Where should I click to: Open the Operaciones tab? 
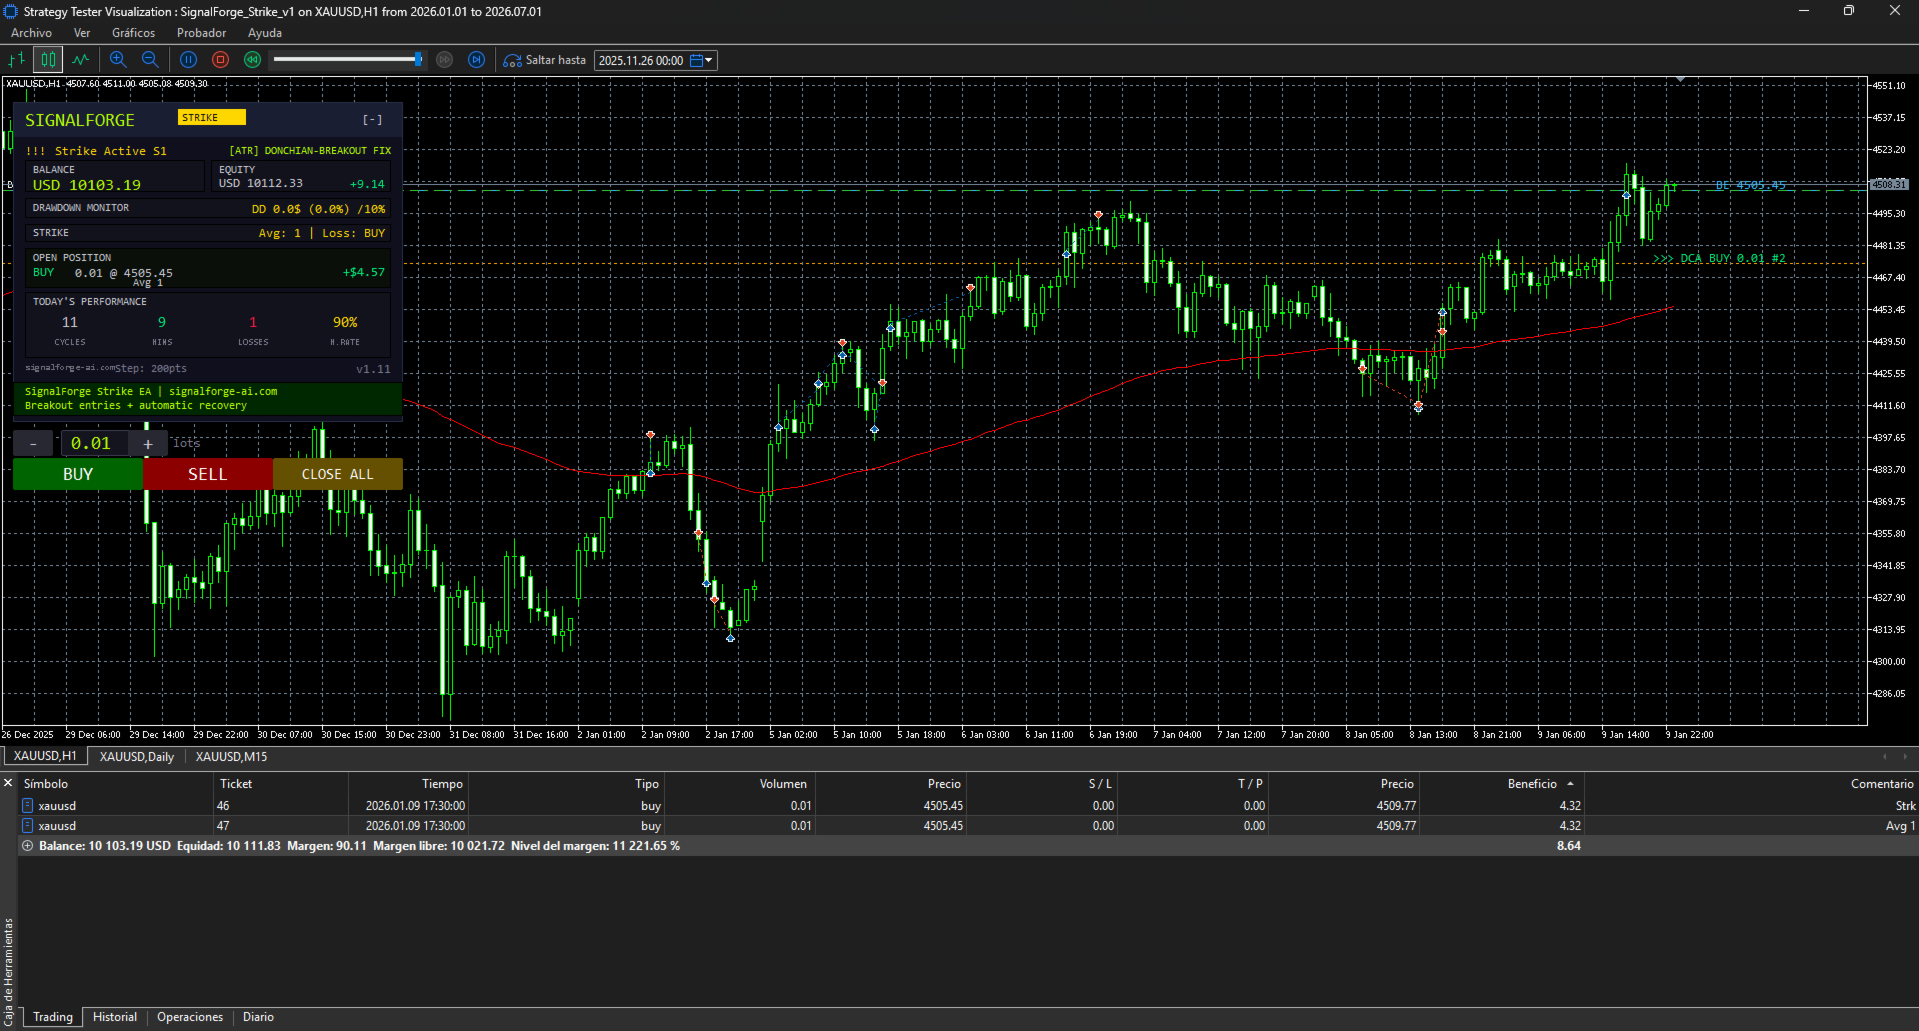pyautogui.click(x=190, y=1017)
